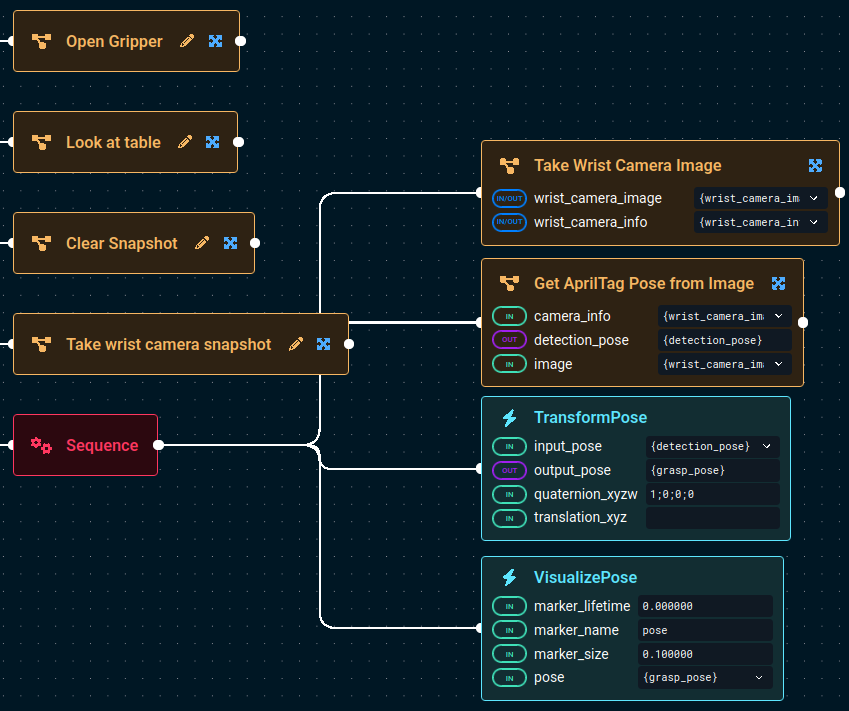Viewport: 849px width, 711px height.
Task: Select the Open Gripper node title
Action: [114, 41]
